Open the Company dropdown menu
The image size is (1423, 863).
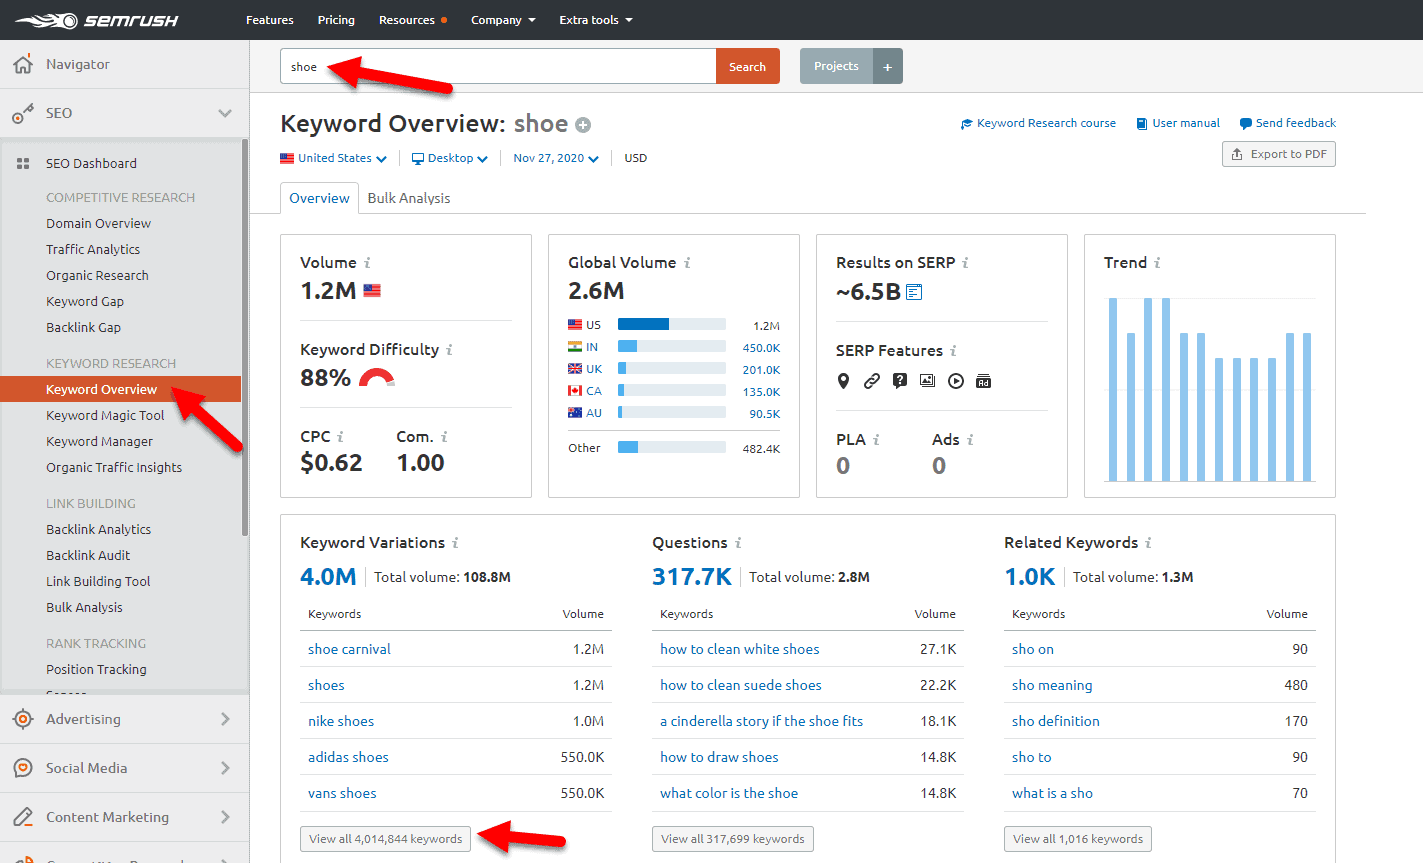(503, 20)
